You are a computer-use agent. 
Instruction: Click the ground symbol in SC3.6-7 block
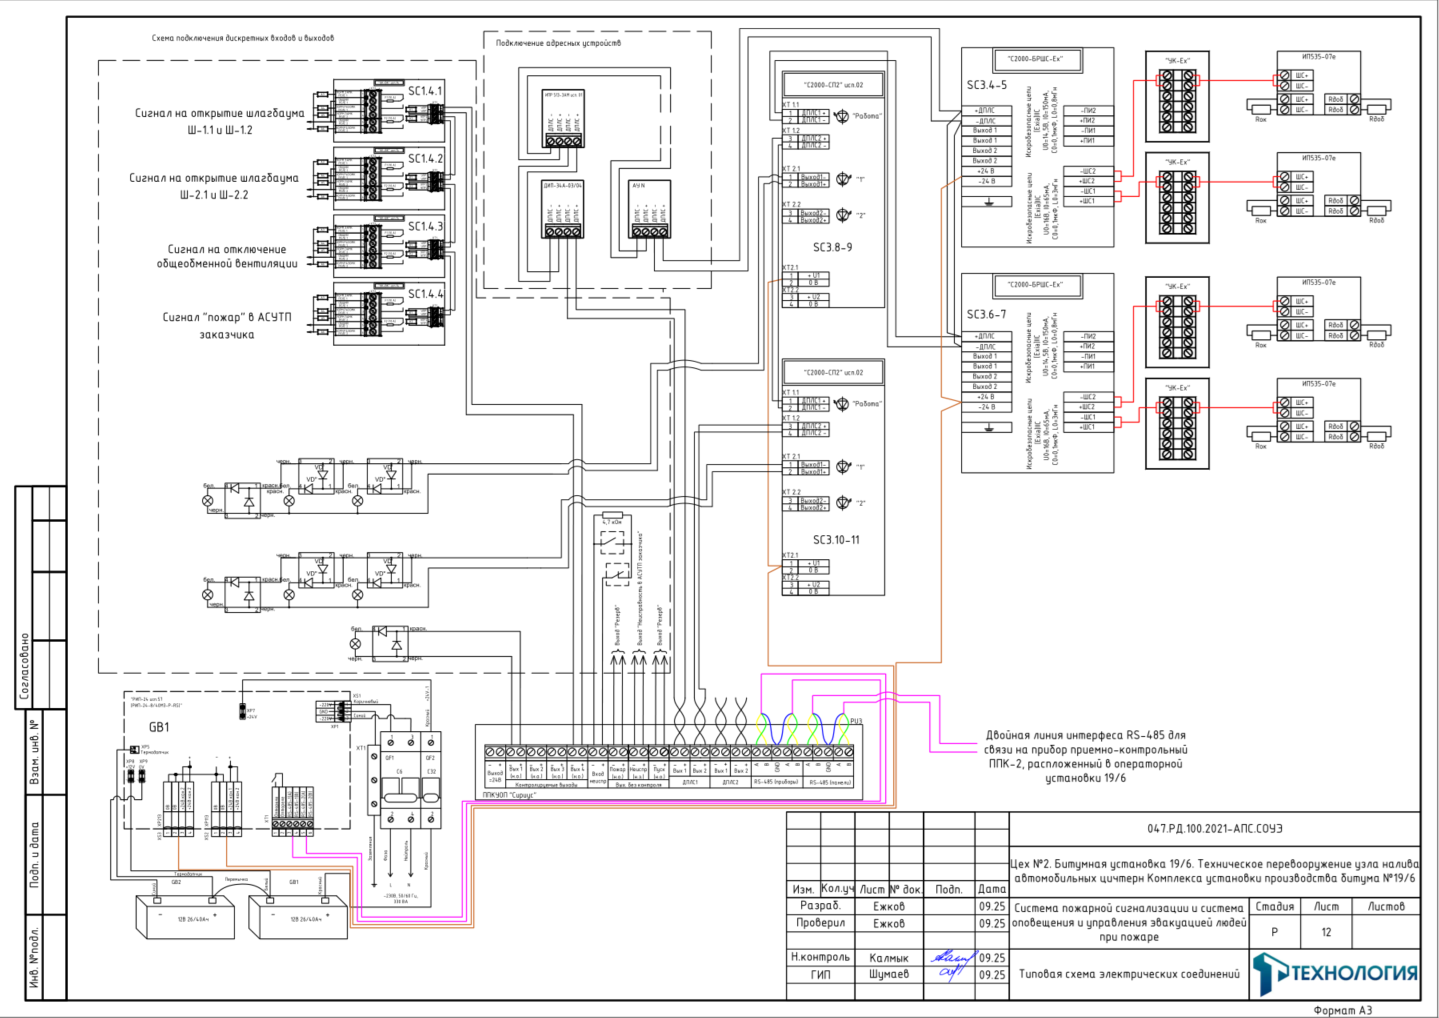(989, 428)
